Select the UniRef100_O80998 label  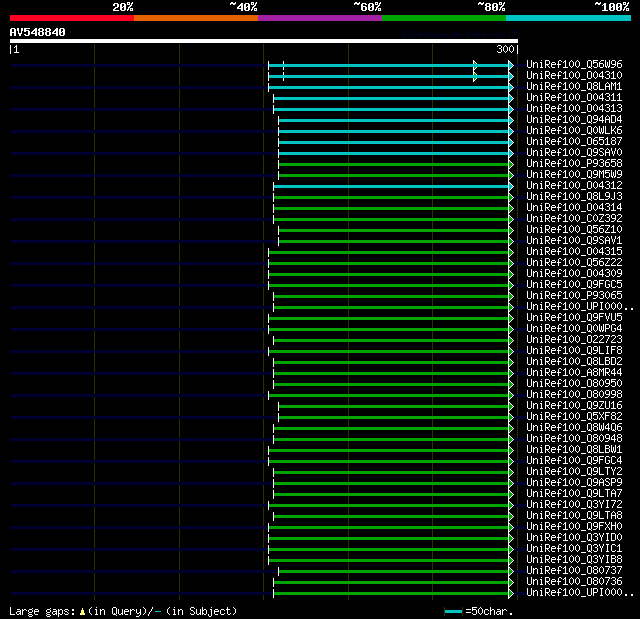pos(574,395)
